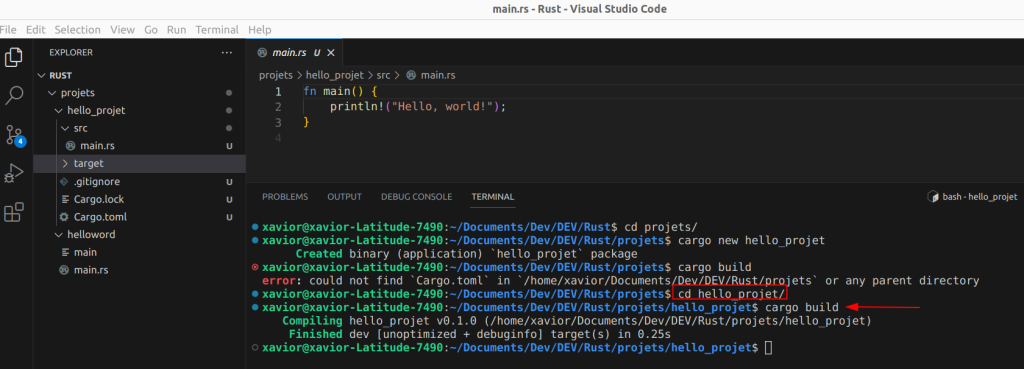Open the Run and Debug icon
Image resolution: width=1024 pixels, height=369 pixels.
14,174
